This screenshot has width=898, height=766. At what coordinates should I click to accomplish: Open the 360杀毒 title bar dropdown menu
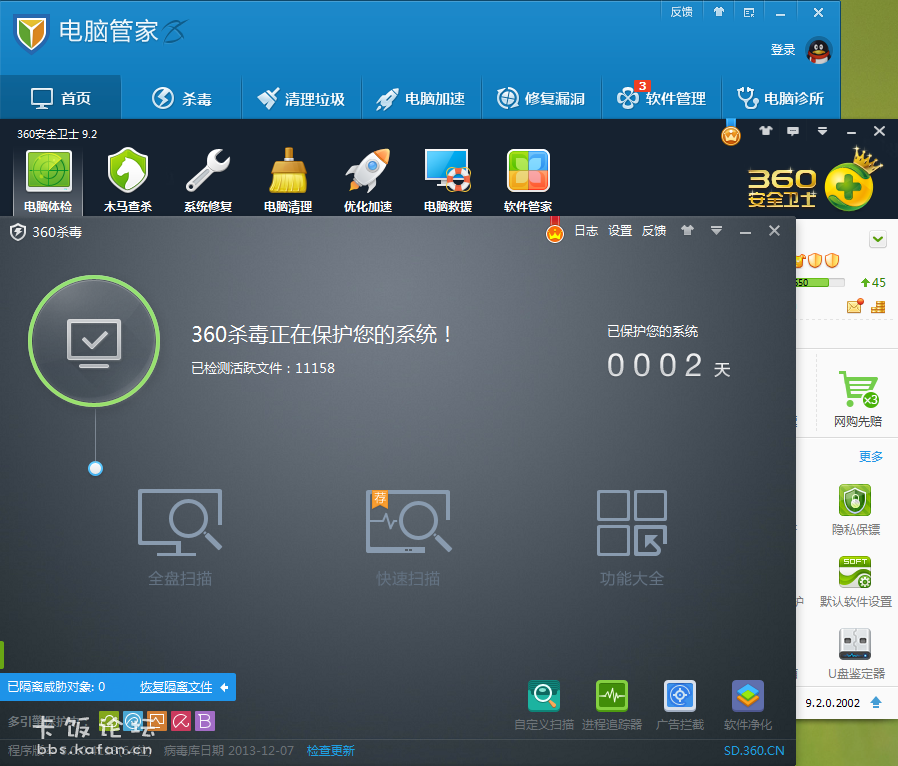click(x=716, y=231)
